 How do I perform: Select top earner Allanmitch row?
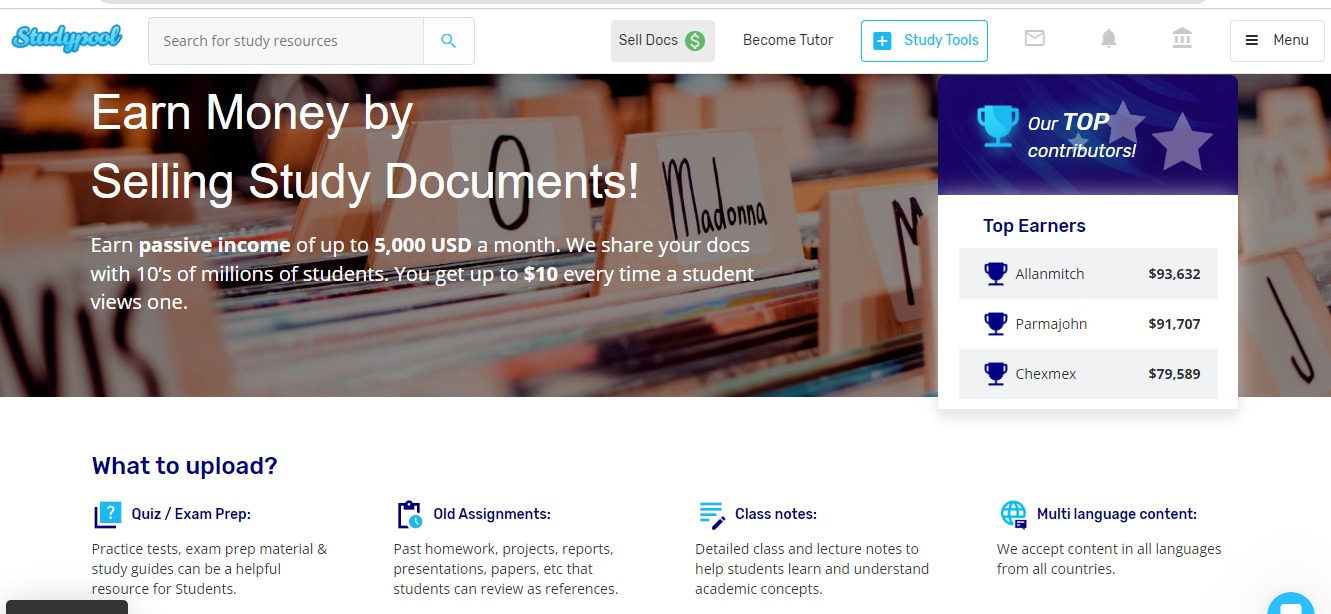pos(1088,274)
